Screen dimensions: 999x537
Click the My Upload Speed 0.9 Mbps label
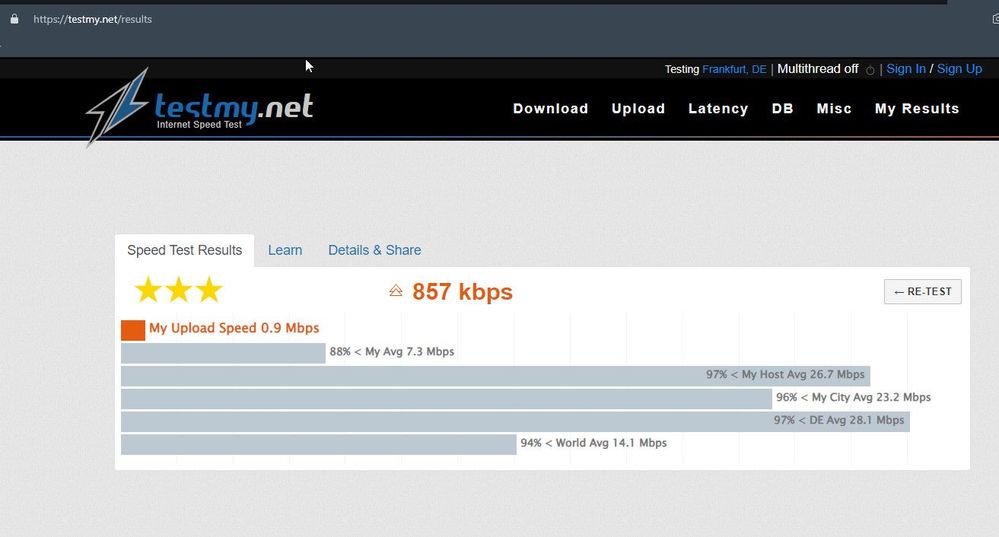click(x=234, y=328)
